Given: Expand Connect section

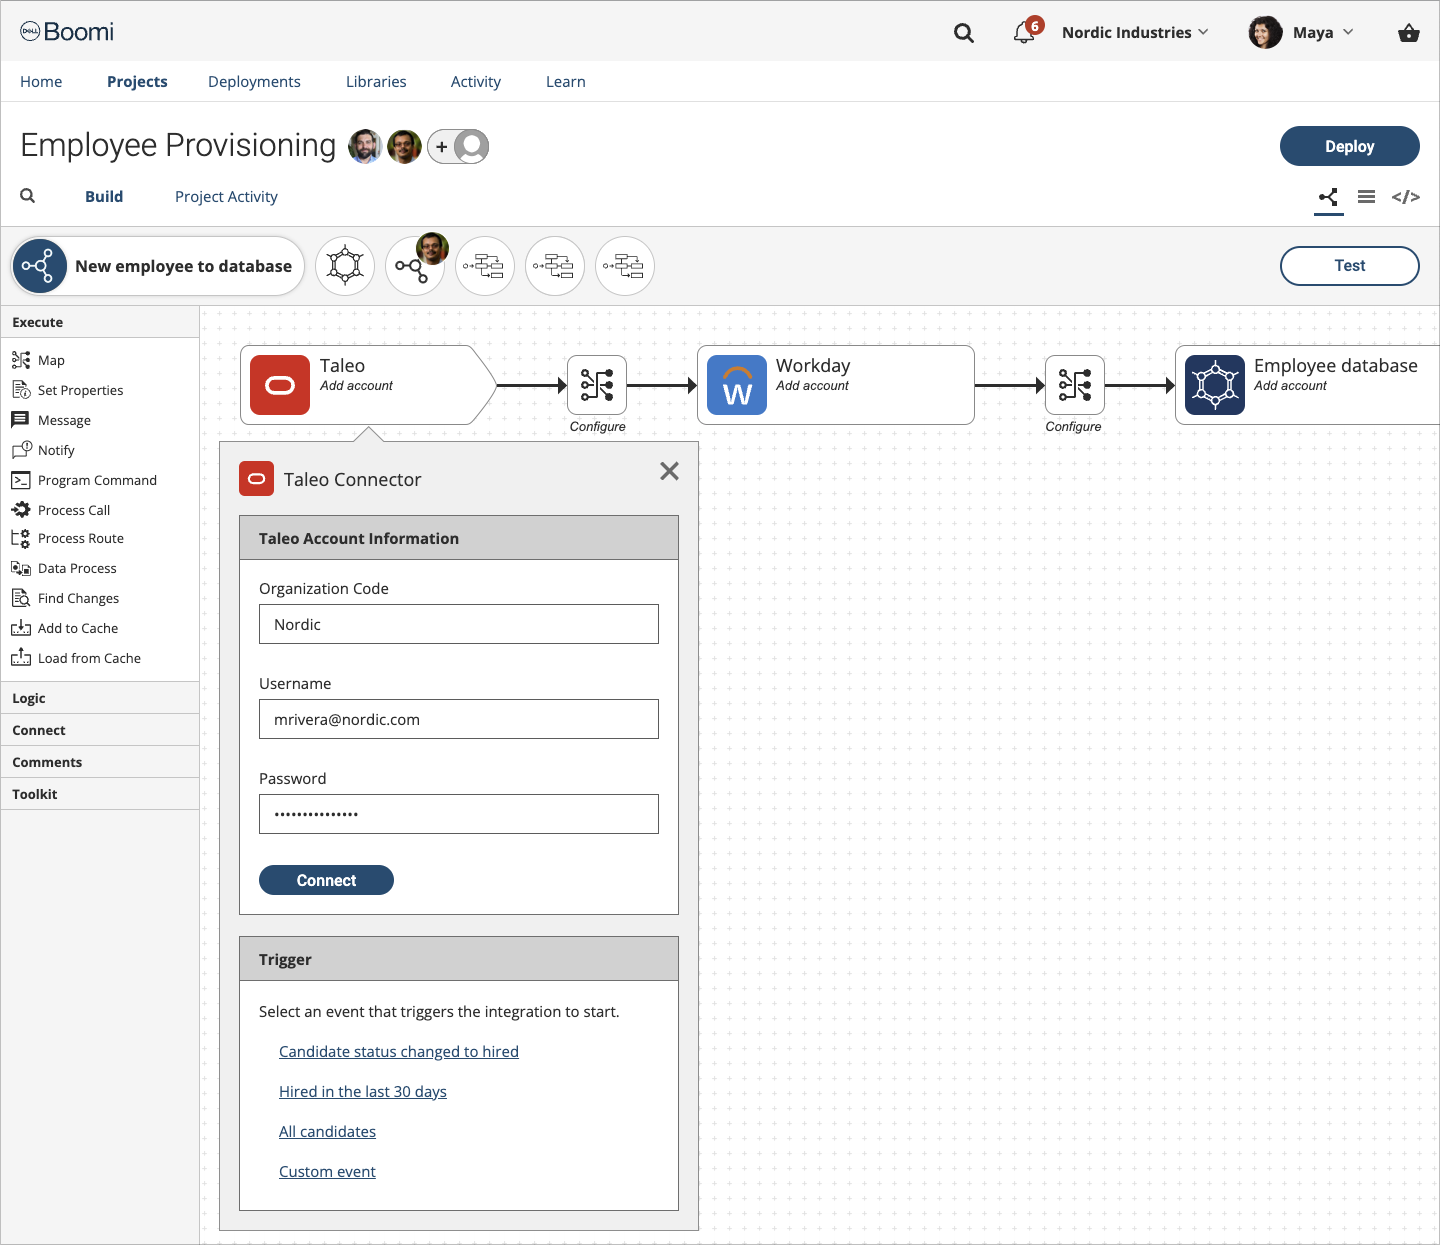Looking at the screenshot, I should pyautogui.click(x=100, y=730).
